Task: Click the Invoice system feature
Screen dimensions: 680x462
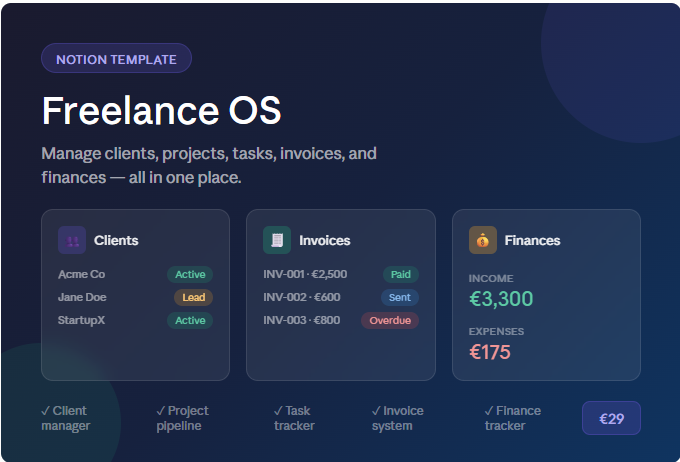Action: pos(398,418)
